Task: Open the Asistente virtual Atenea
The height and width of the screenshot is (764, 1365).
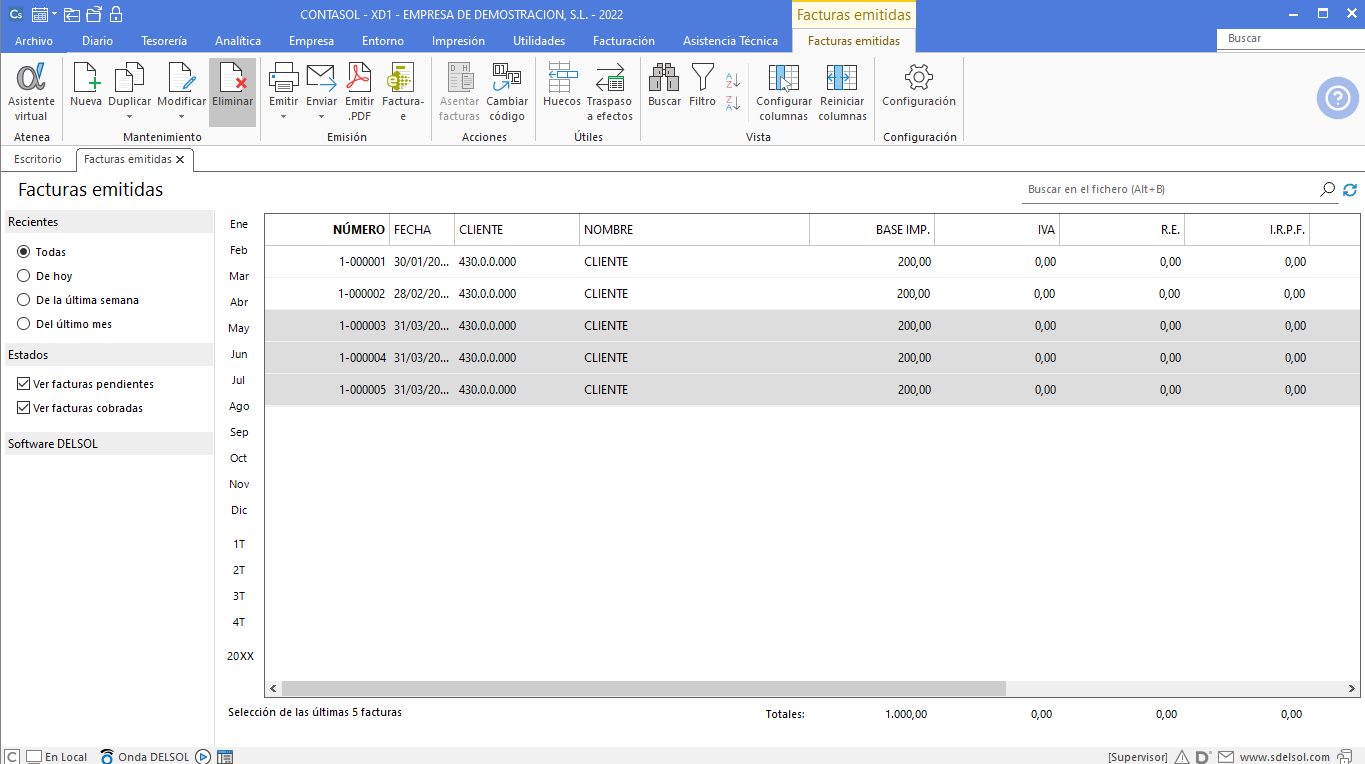Action: tap(31, 91)
